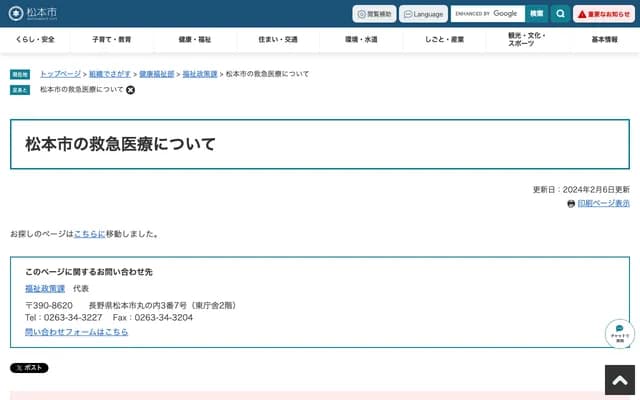Image resolution: width=640 pixels, height=400 pixels.
Task: Follow the こちらに redirect link
Action: [x=89, y=234]
